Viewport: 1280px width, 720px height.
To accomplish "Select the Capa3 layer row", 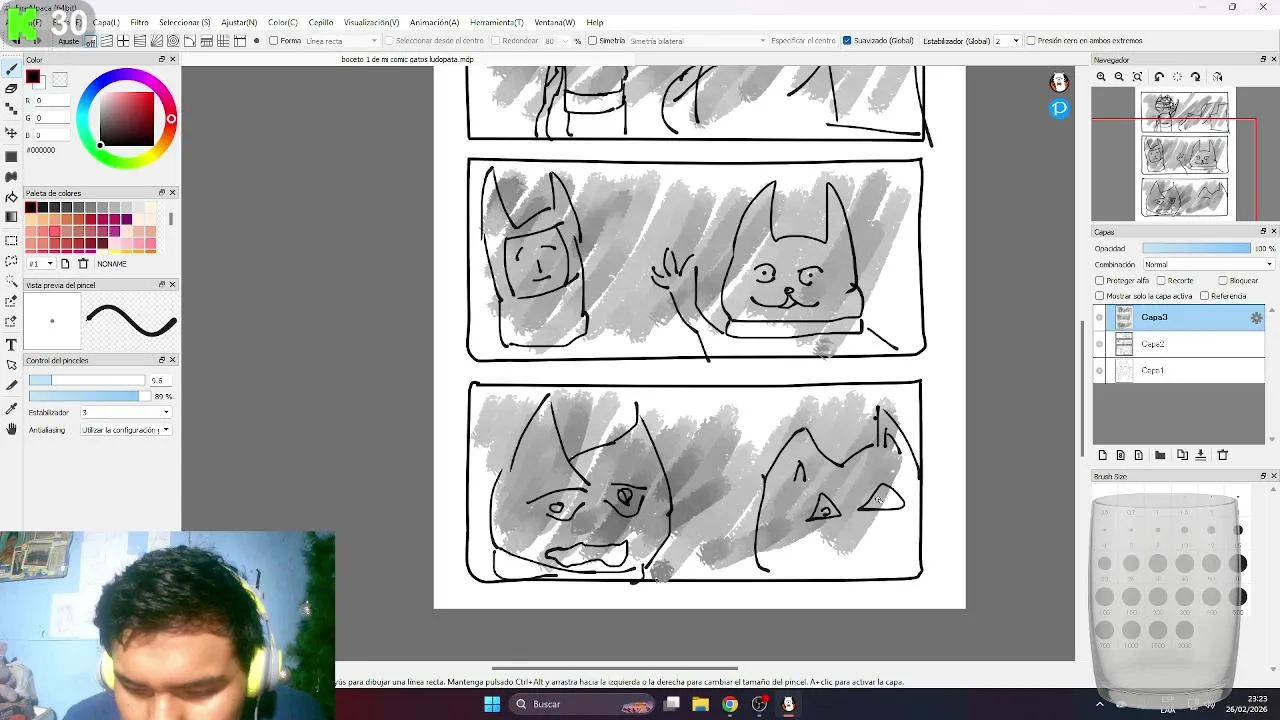I will (x=1186, y=318).
